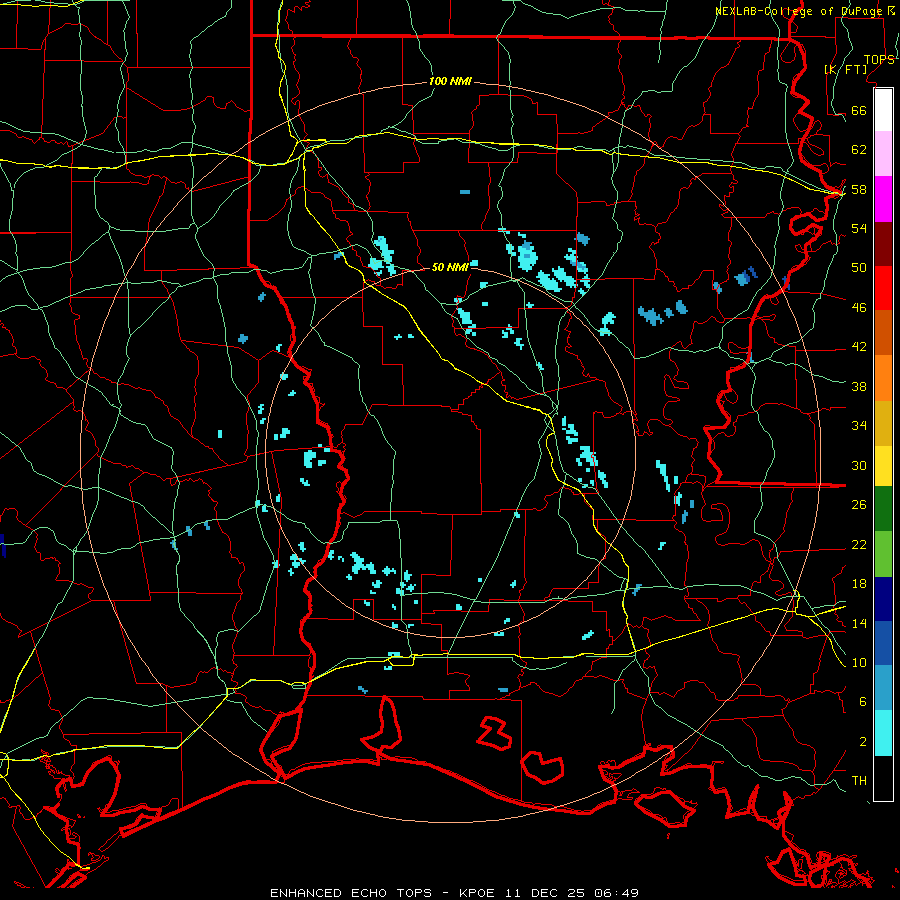The image size is (900, 900).
Task: Click the legend value "26"
Action: [859, 505]
